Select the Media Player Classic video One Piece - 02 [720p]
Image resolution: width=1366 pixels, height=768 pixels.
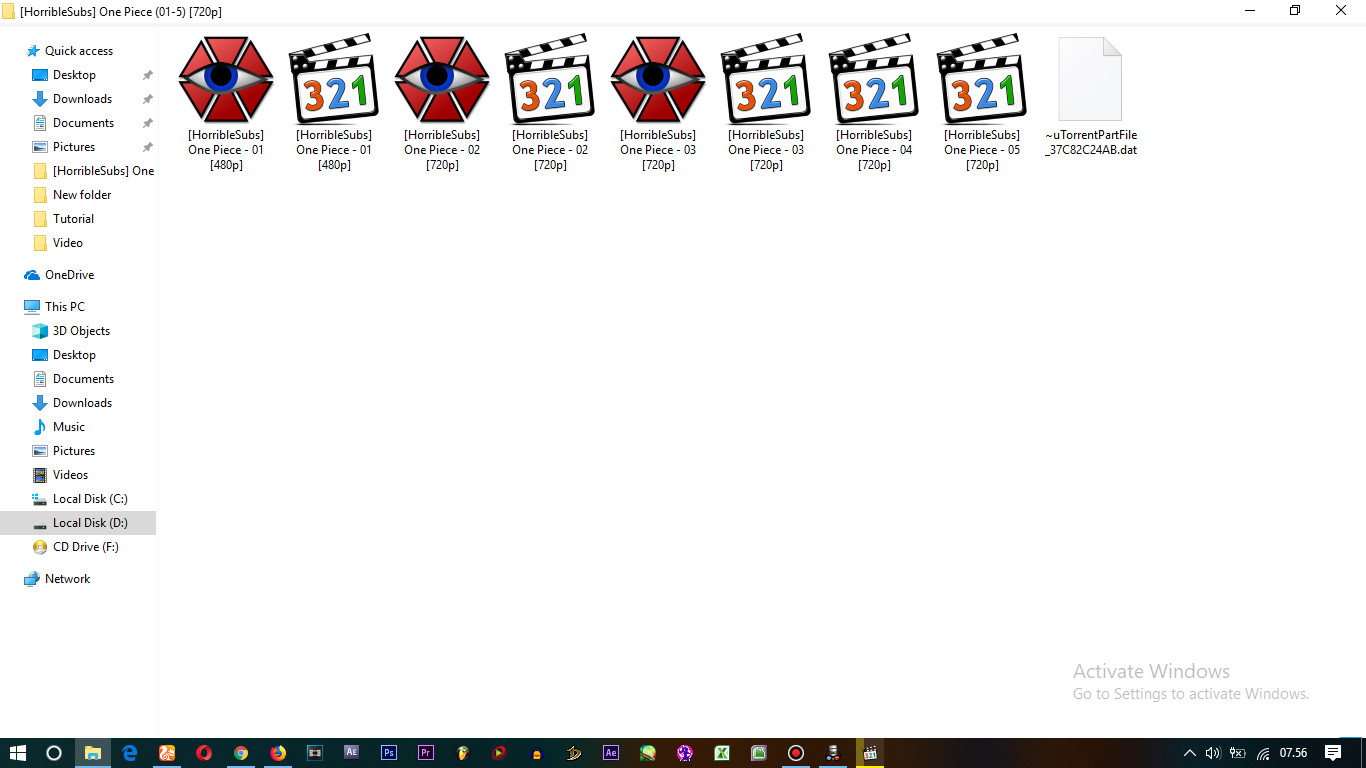pos(550,104)
